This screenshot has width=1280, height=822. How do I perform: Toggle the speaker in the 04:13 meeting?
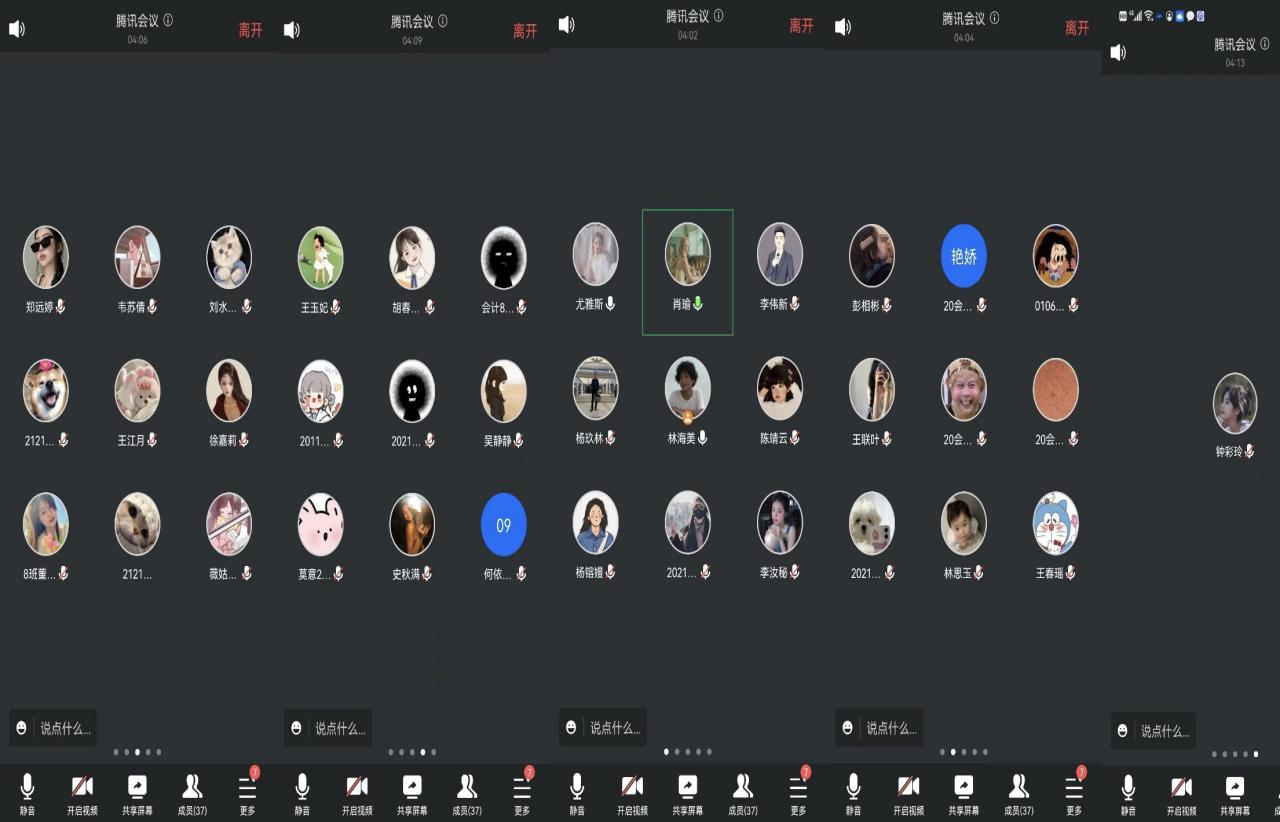(x=1118, y=52)
